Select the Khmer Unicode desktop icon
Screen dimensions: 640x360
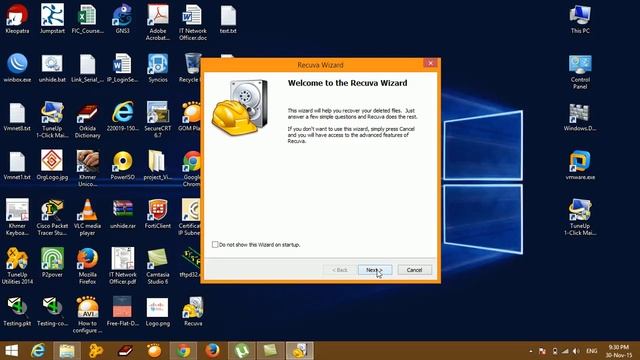[87, 168]
